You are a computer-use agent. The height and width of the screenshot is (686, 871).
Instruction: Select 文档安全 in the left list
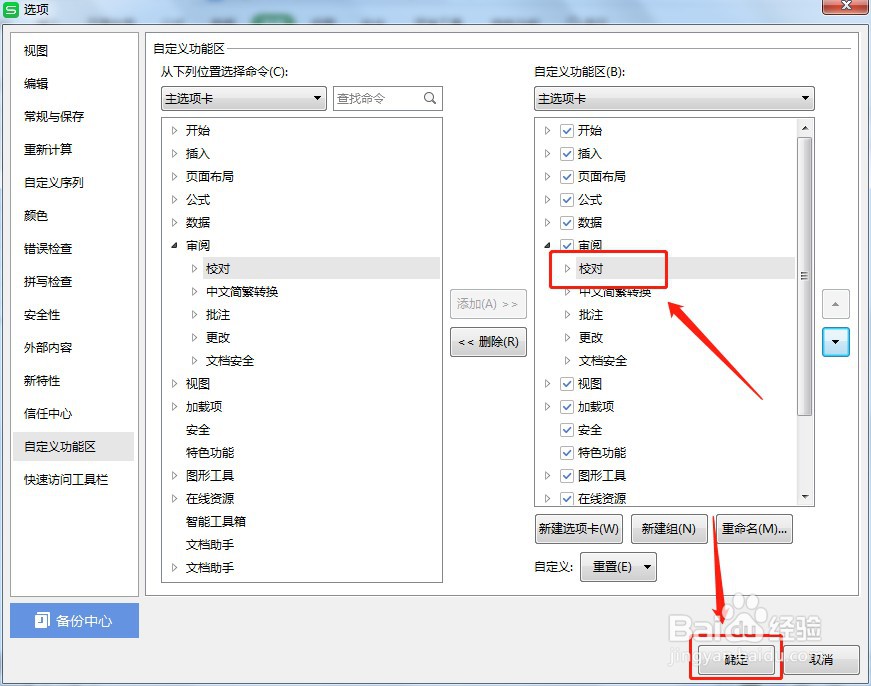[x=230, y=361]
